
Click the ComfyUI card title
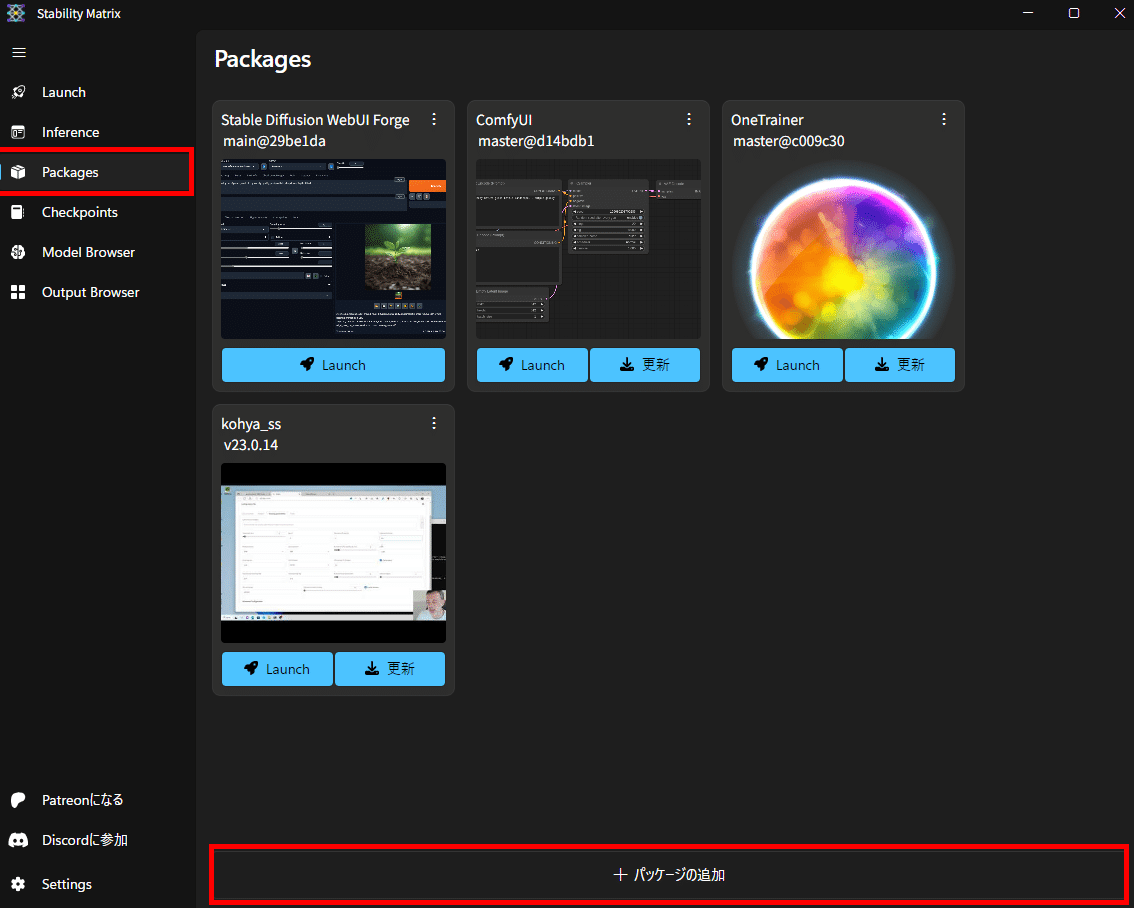click(x=504, y=120)
